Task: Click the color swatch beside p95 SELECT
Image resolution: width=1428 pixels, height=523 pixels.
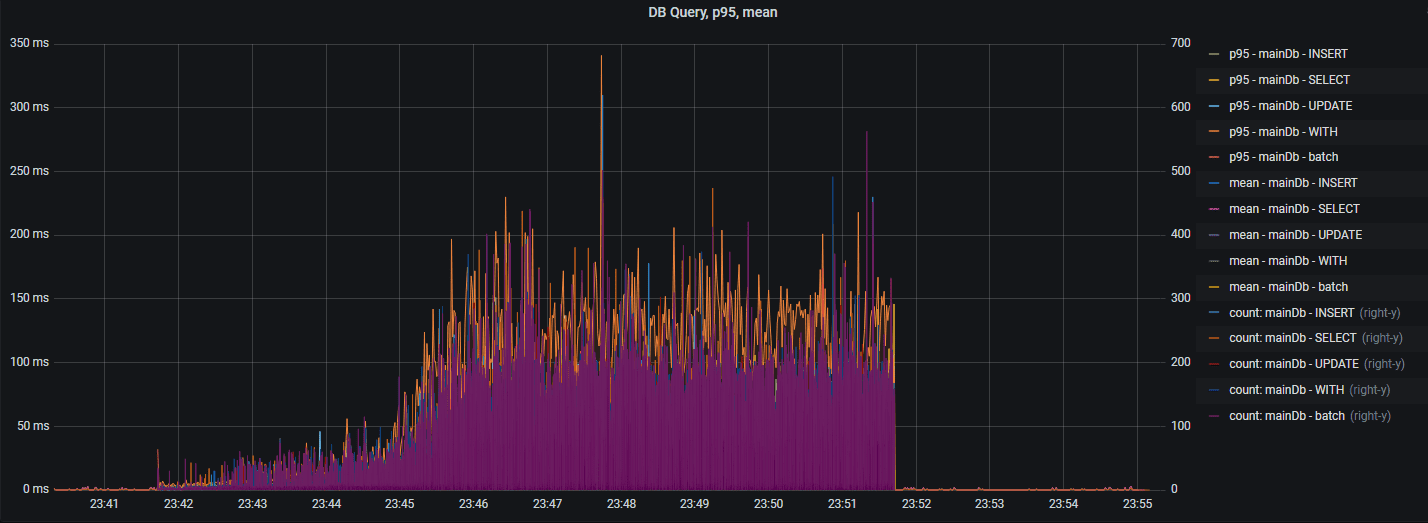Action: pos(1214,80)
